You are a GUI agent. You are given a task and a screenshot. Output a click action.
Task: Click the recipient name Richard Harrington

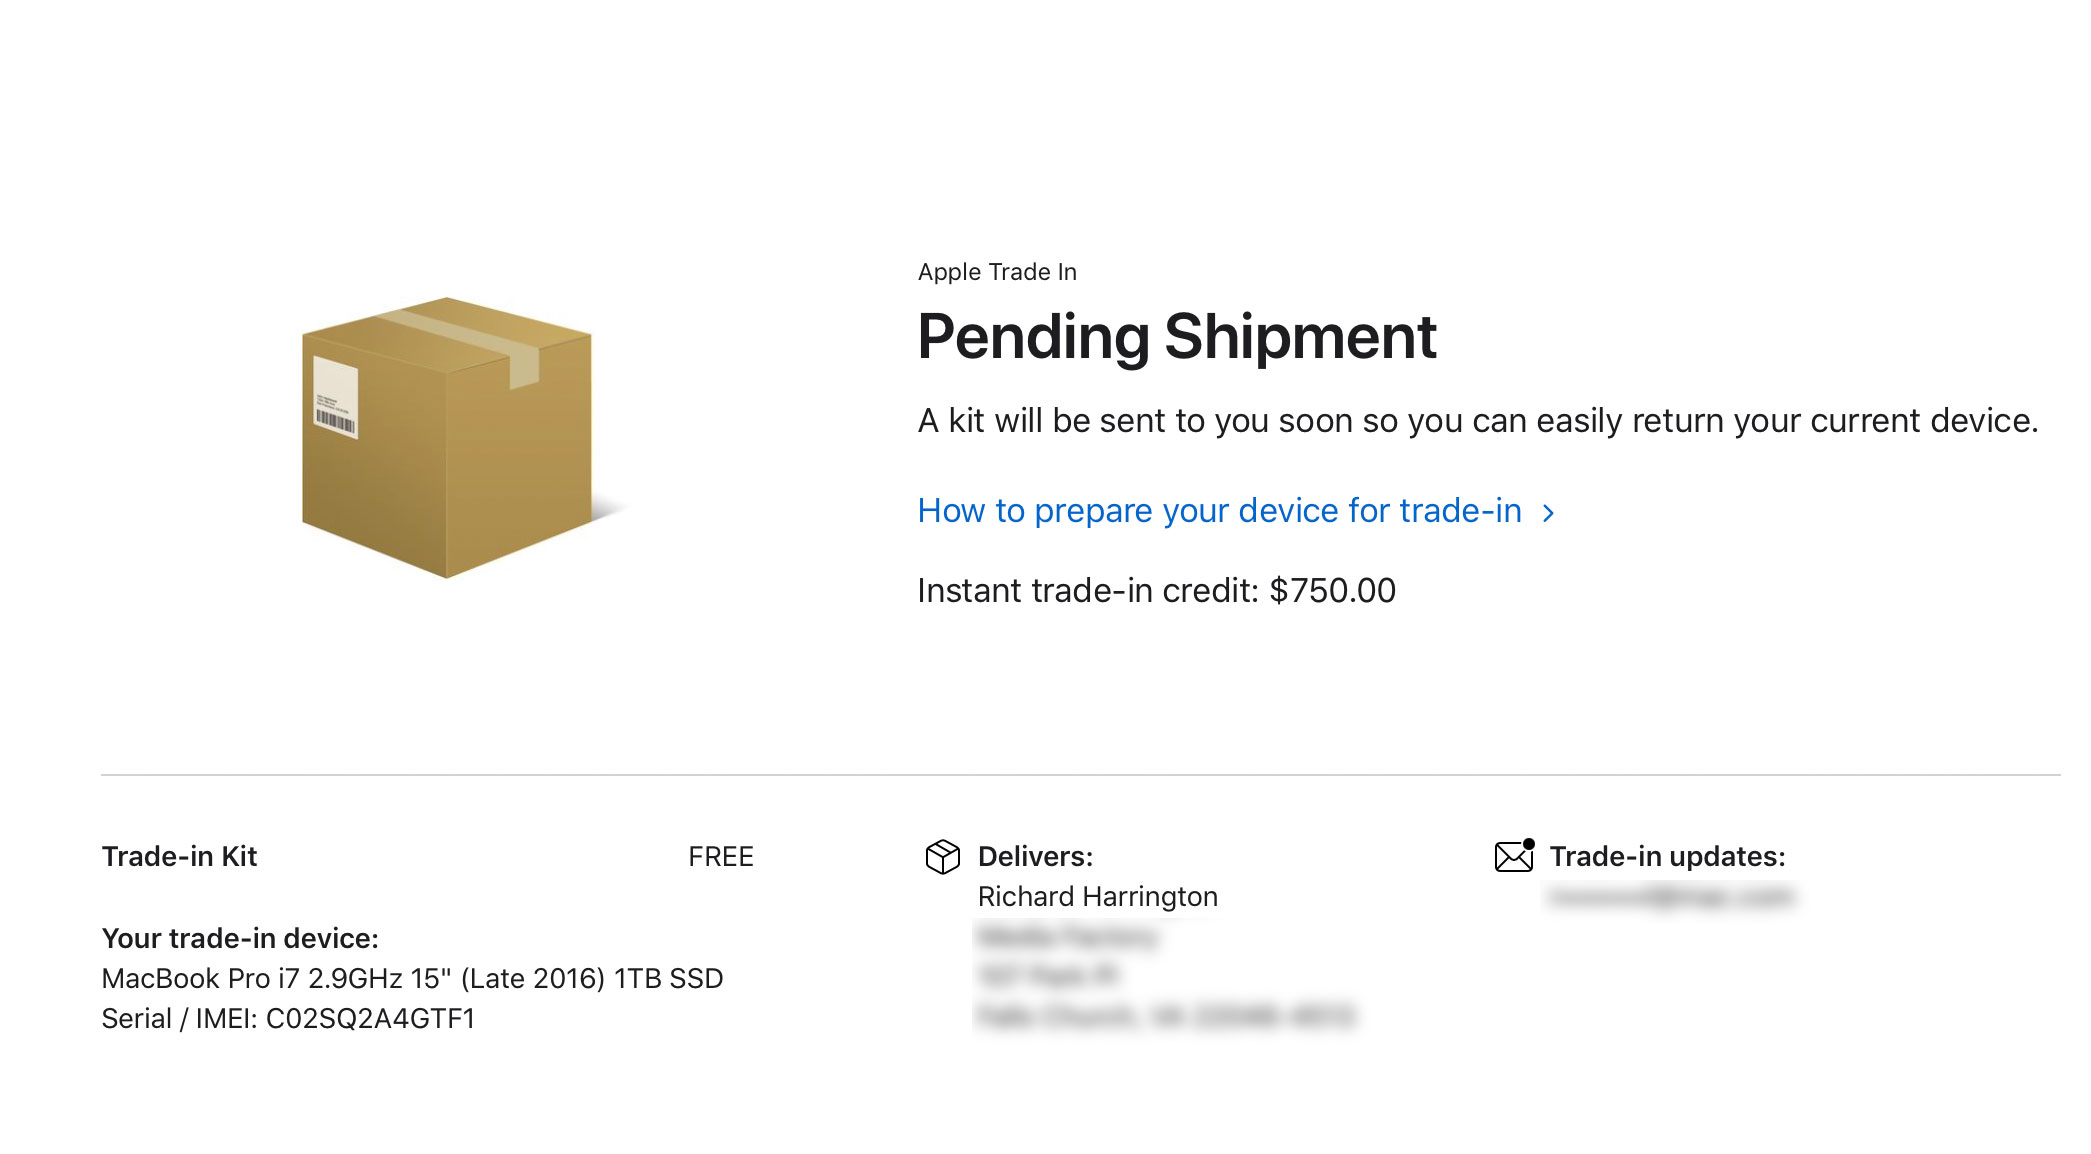point(1097,897)
